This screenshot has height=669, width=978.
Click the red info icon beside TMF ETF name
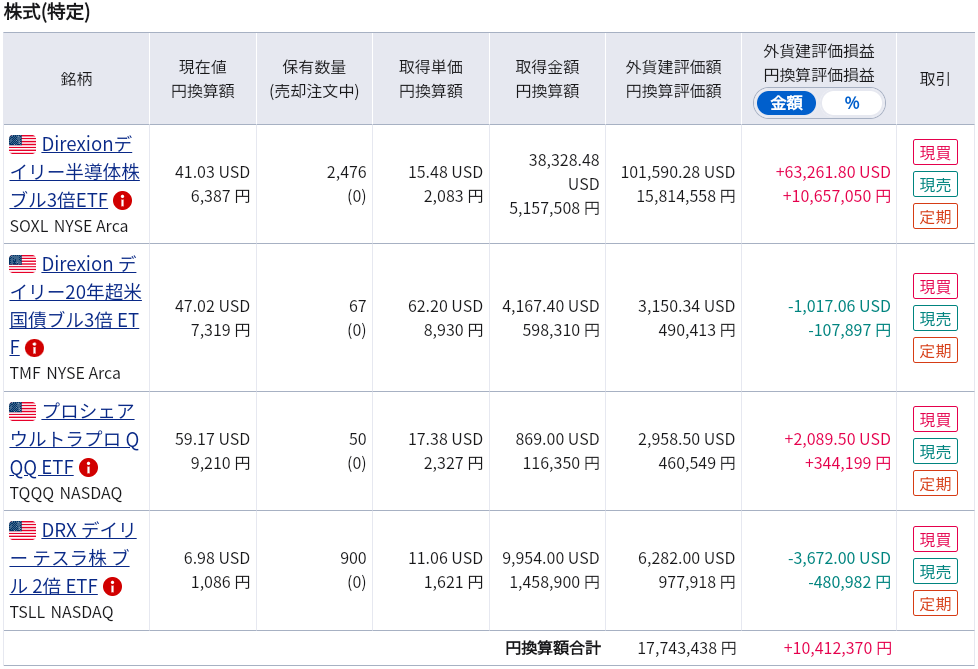(x=34, y=348)
